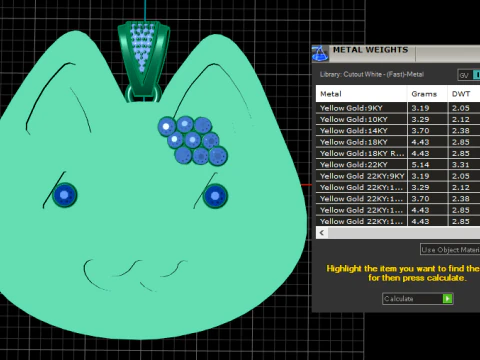Screen dimensions: 480x360
Task: Toggle the GV switch in Metal Weights
Action: coord(469,75)
